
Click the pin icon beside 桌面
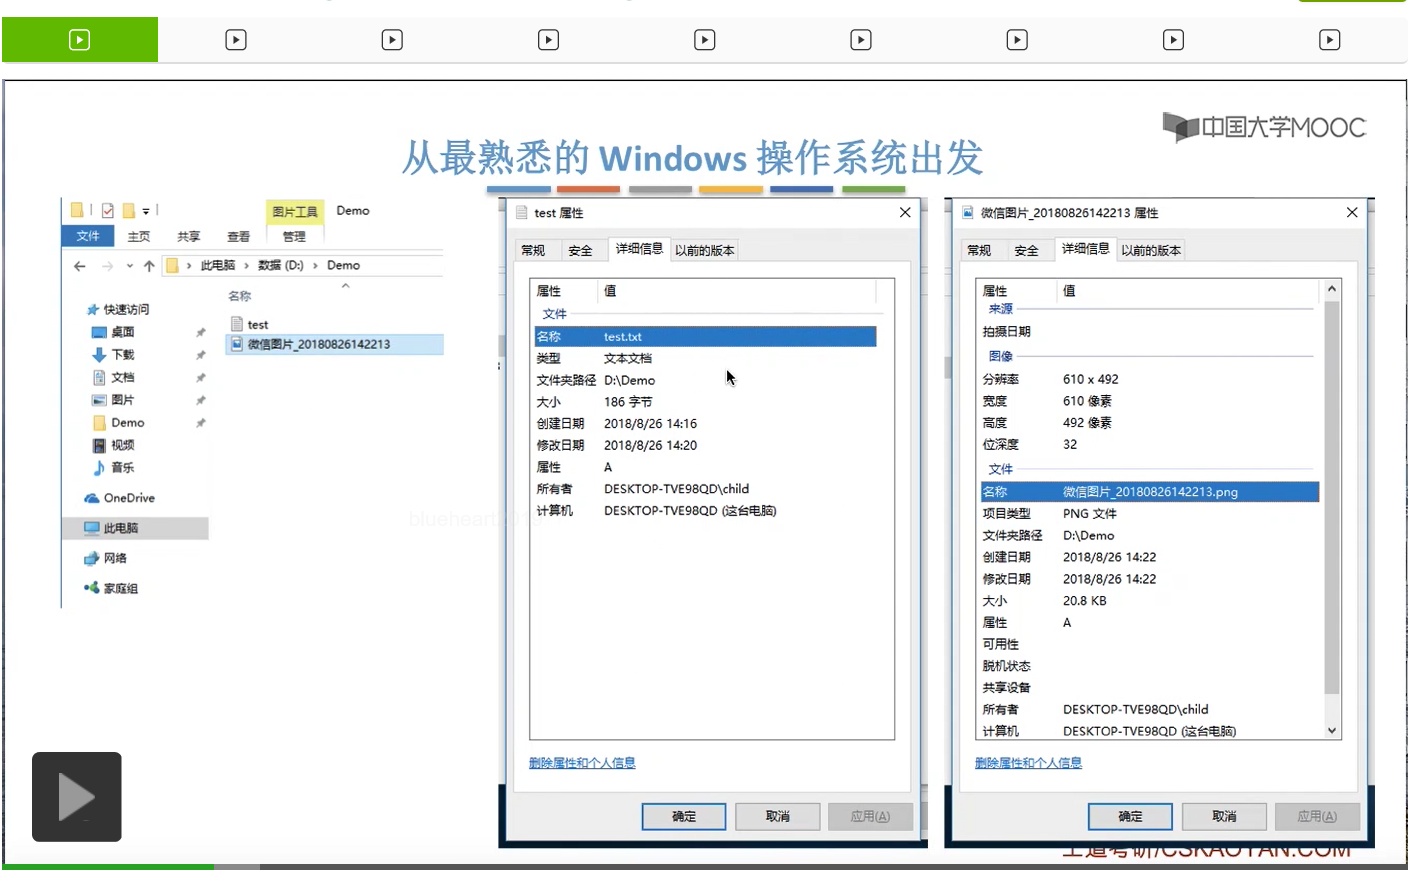tap(201, 333)
